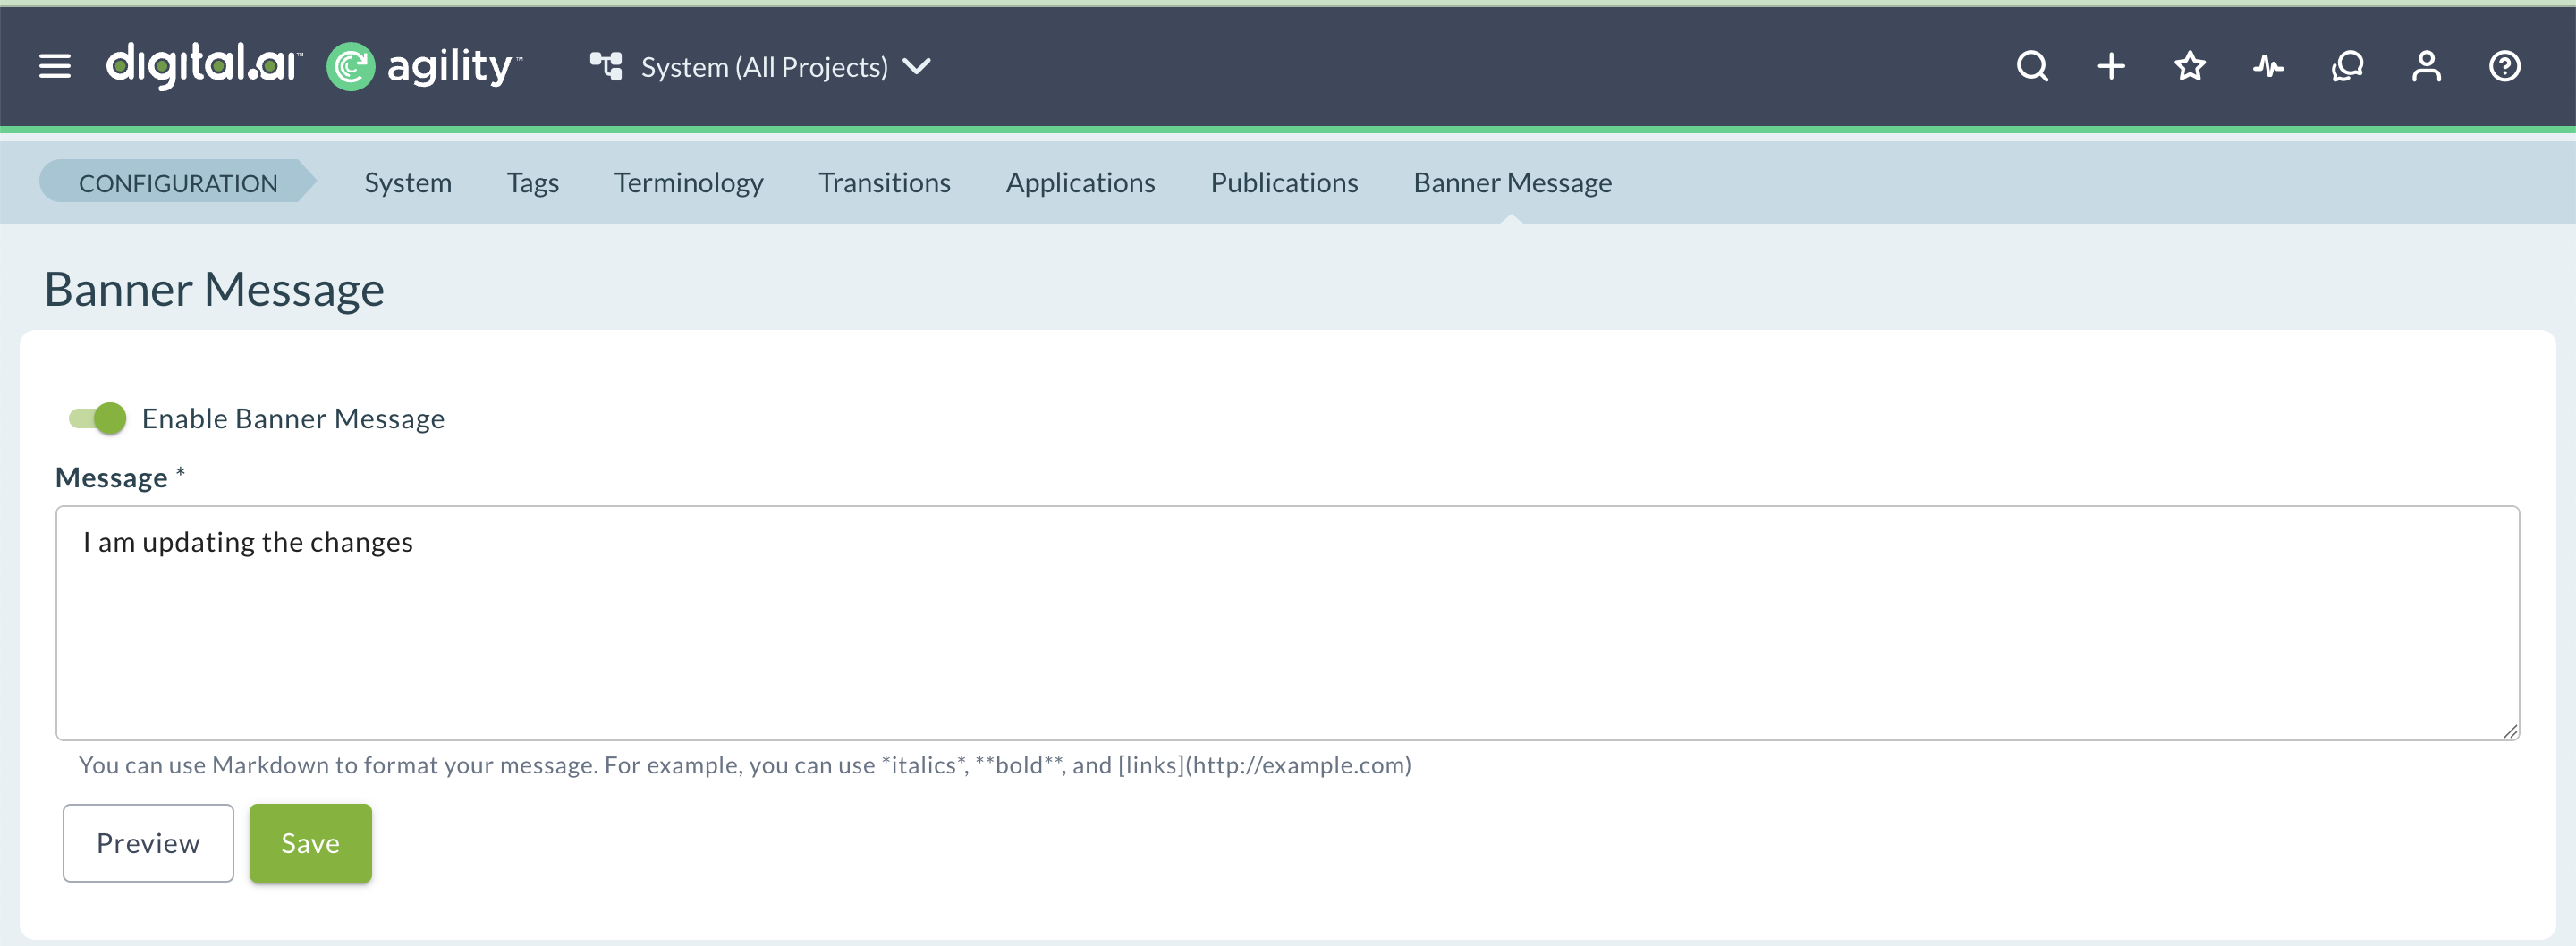Click the plus add-new icon
The image size is (2576, 946).
(x=2111, y=67)
